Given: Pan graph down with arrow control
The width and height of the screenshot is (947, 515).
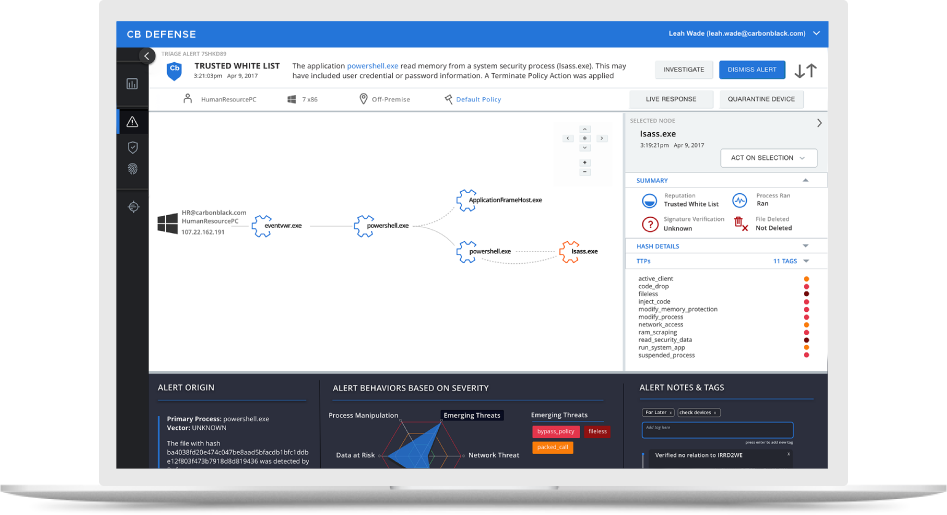Looking at the screenshot, I should (585, 148).
